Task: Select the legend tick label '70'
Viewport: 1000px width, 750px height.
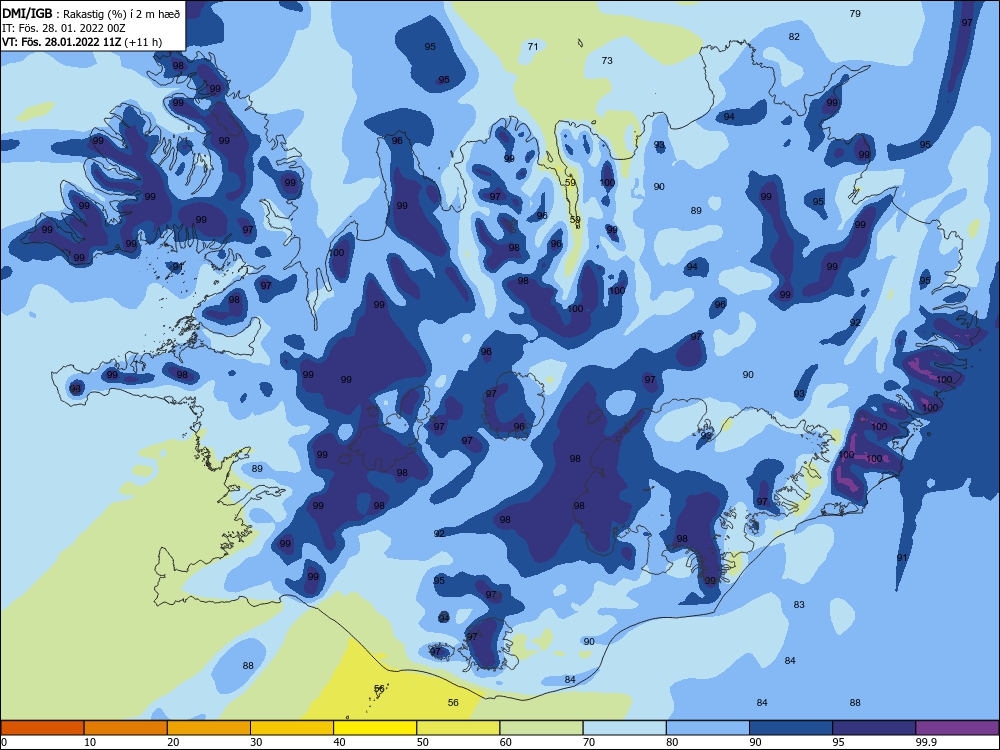Action: click(x=589, y=742)
